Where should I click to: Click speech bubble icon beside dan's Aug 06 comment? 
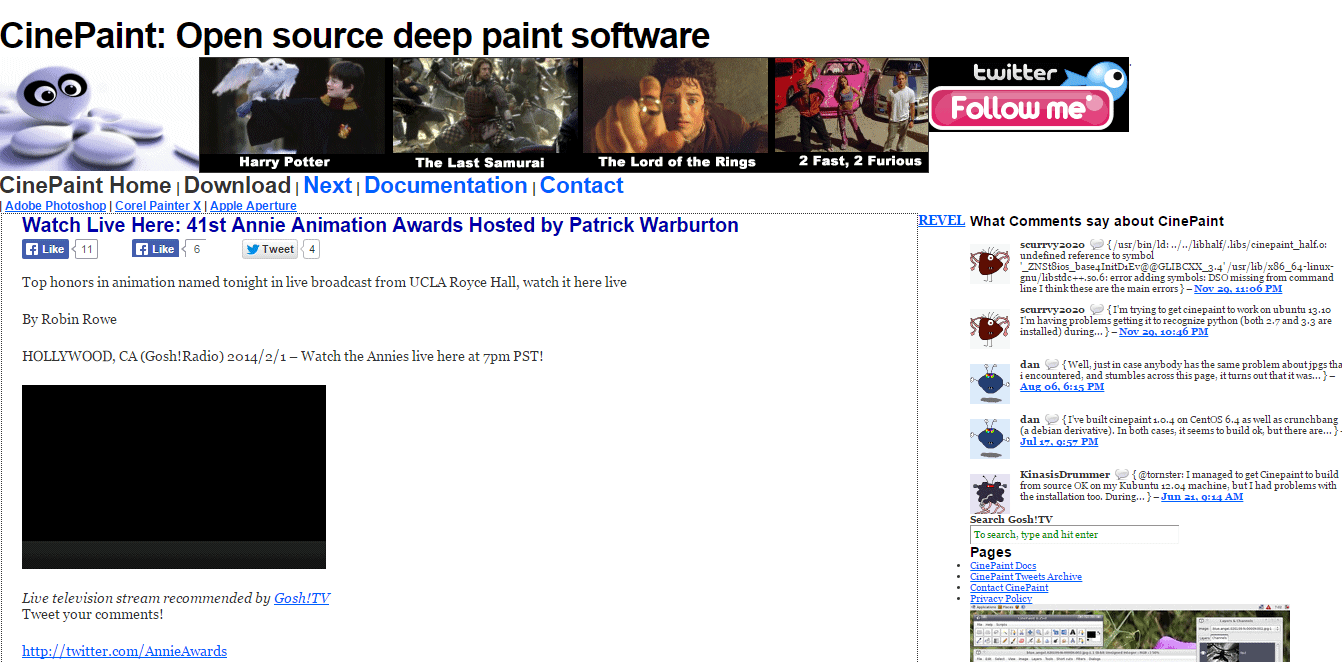(1052, 364)
